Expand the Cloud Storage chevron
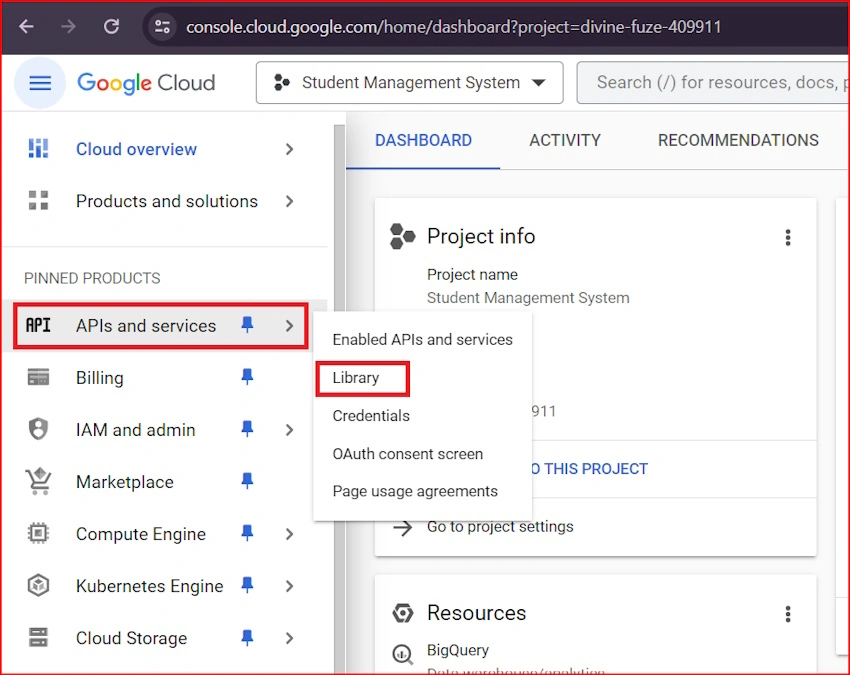Viewport: 850px width, 675px height. point(289,638)
